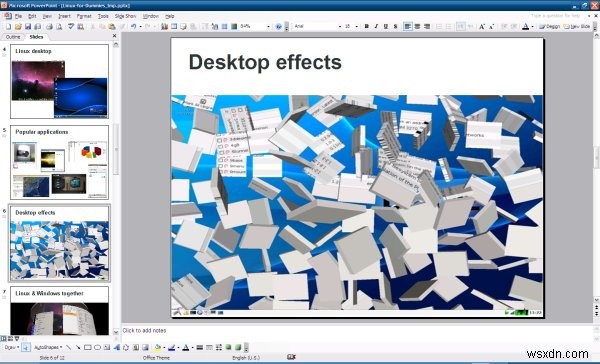
Task: Click the New Slide button
Action: (577, 26)
